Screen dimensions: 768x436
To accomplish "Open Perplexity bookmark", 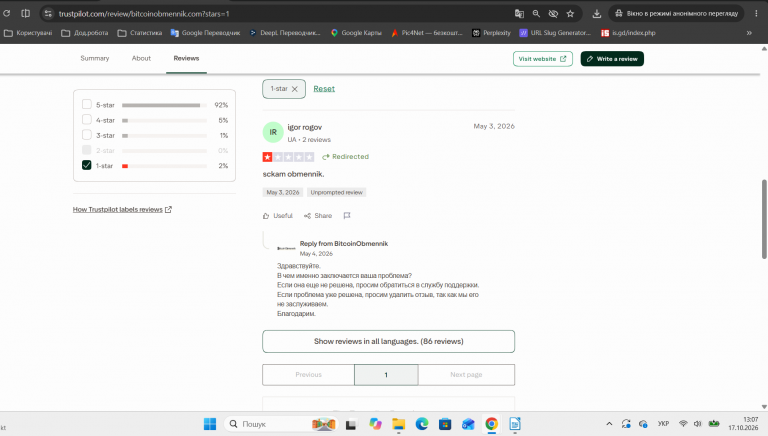I will 491,33.
